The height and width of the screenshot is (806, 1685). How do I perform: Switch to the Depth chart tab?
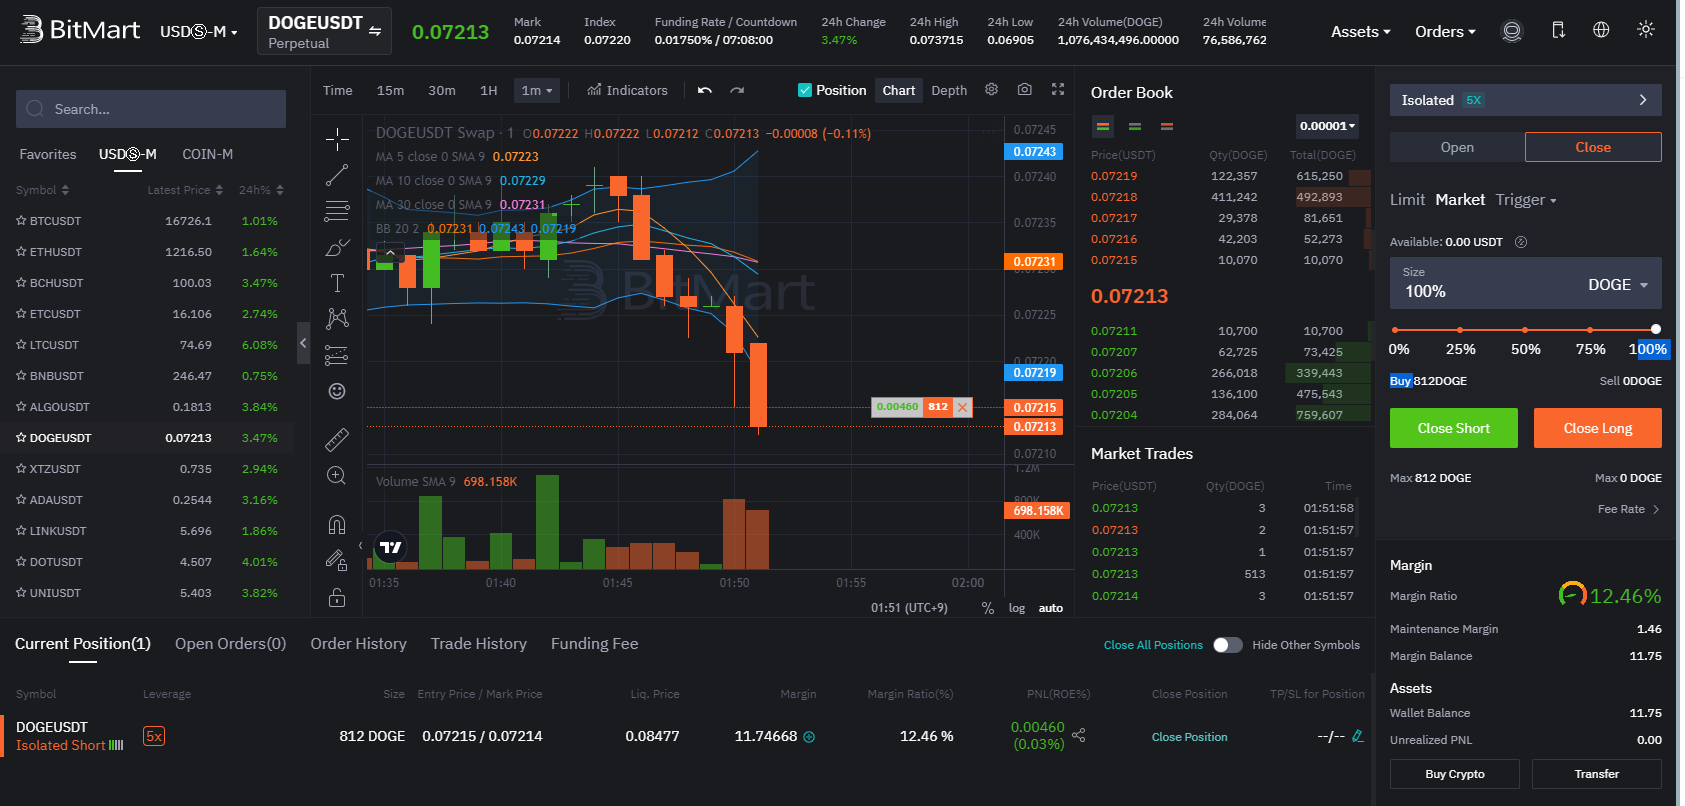[949, 90]
